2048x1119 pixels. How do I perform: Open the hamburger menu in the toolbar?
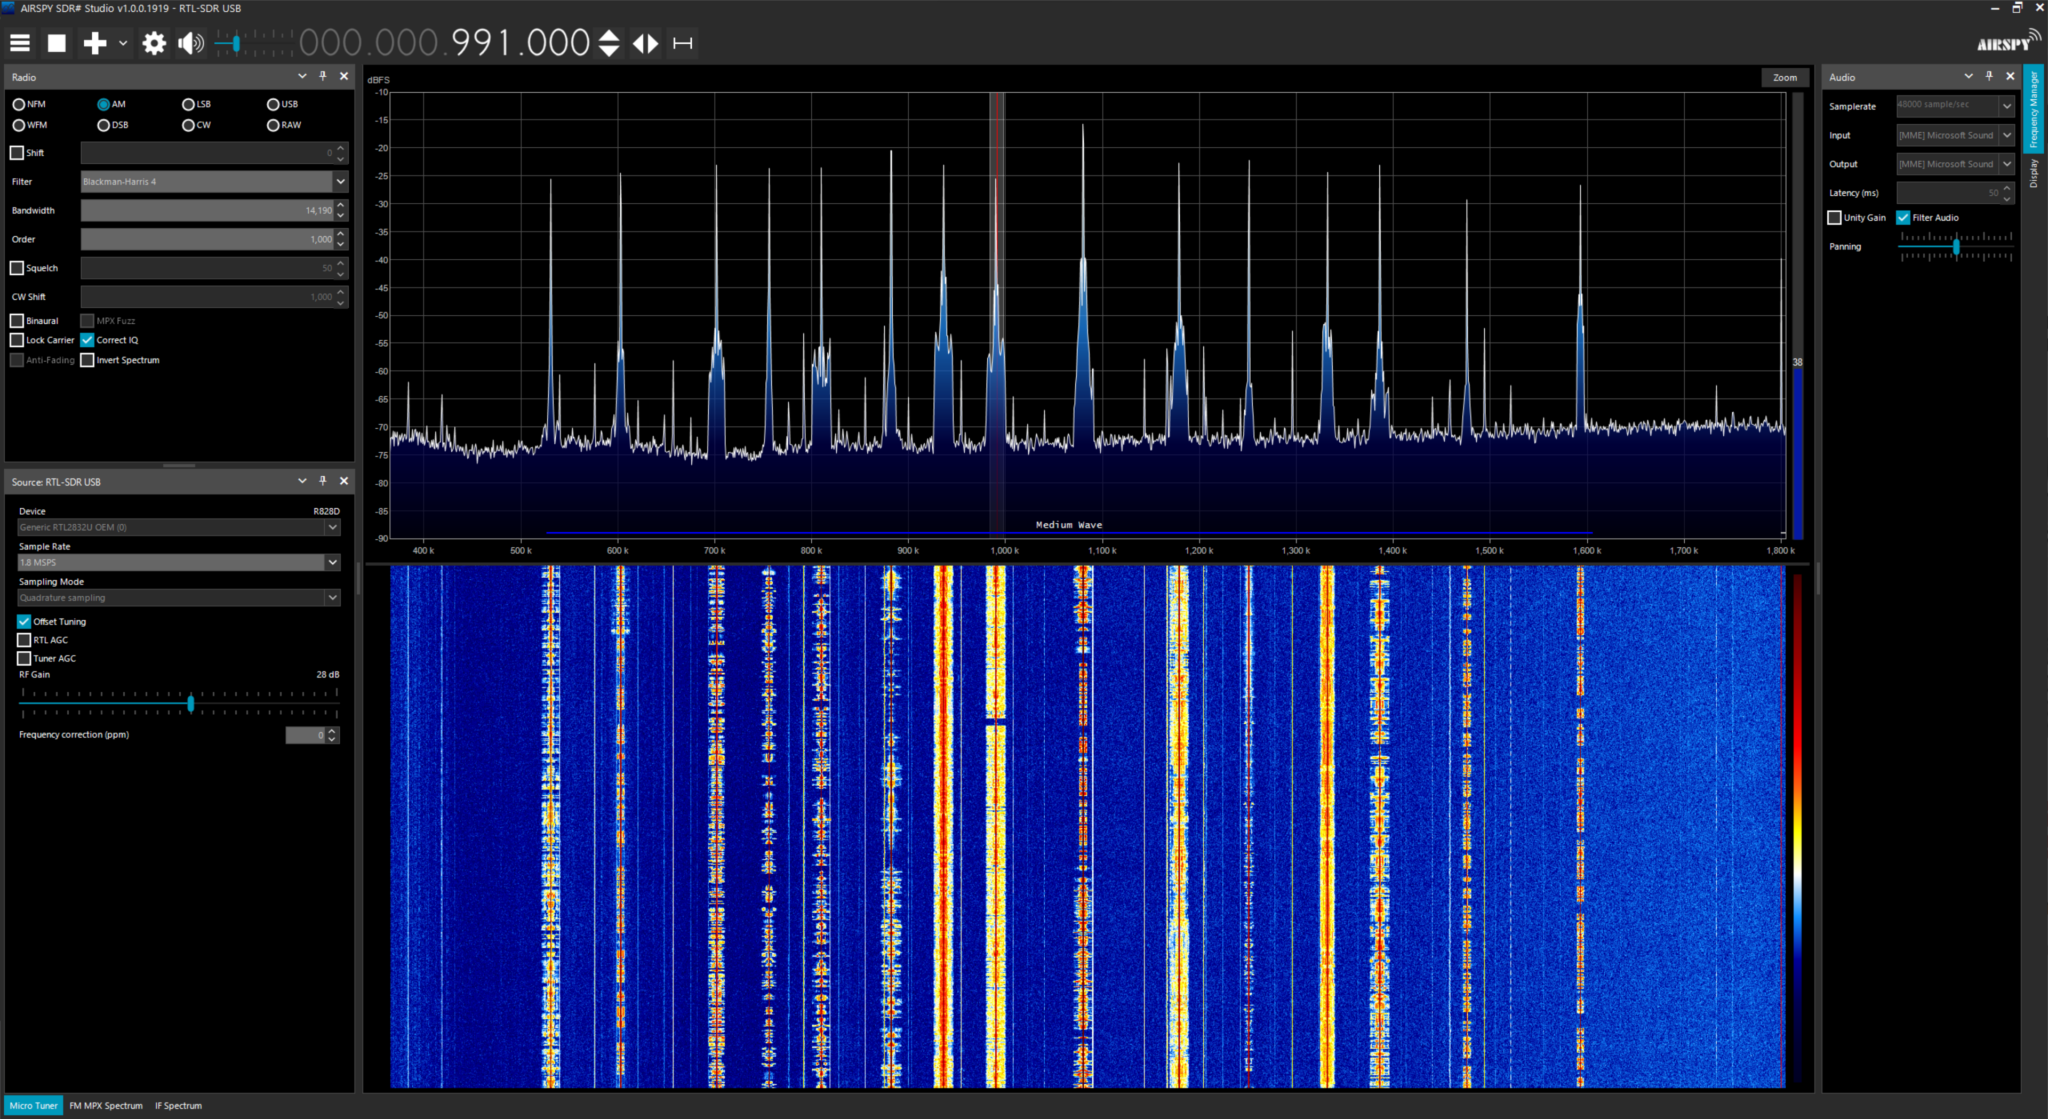point(19,42)
